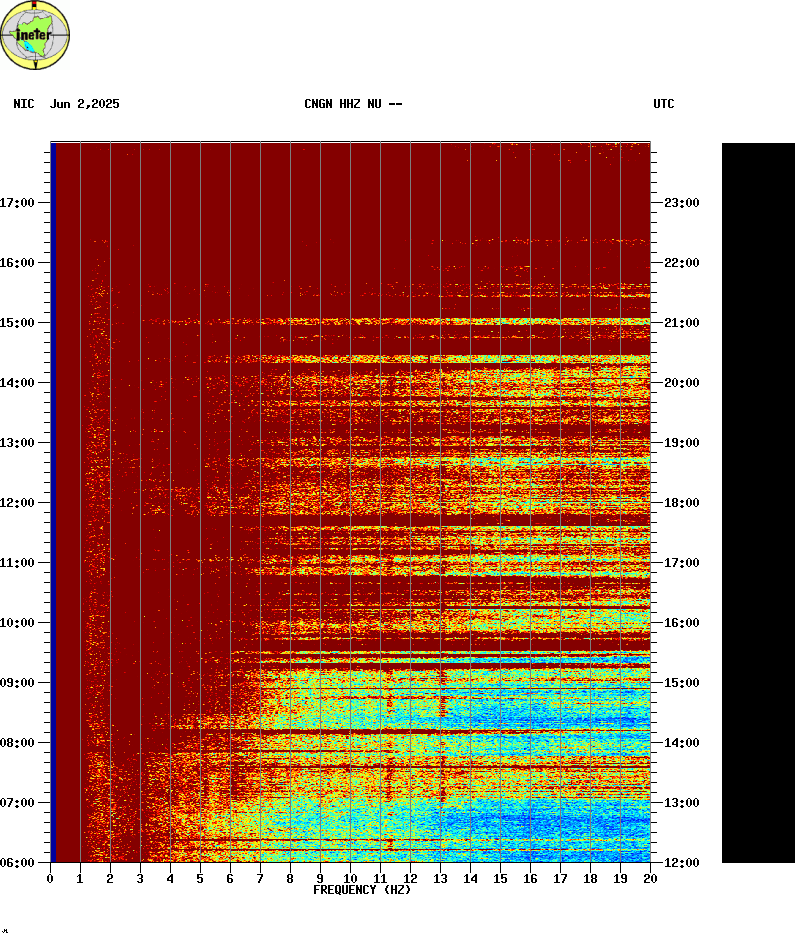Click the frequency tick '17'

[x=560, y=879]
